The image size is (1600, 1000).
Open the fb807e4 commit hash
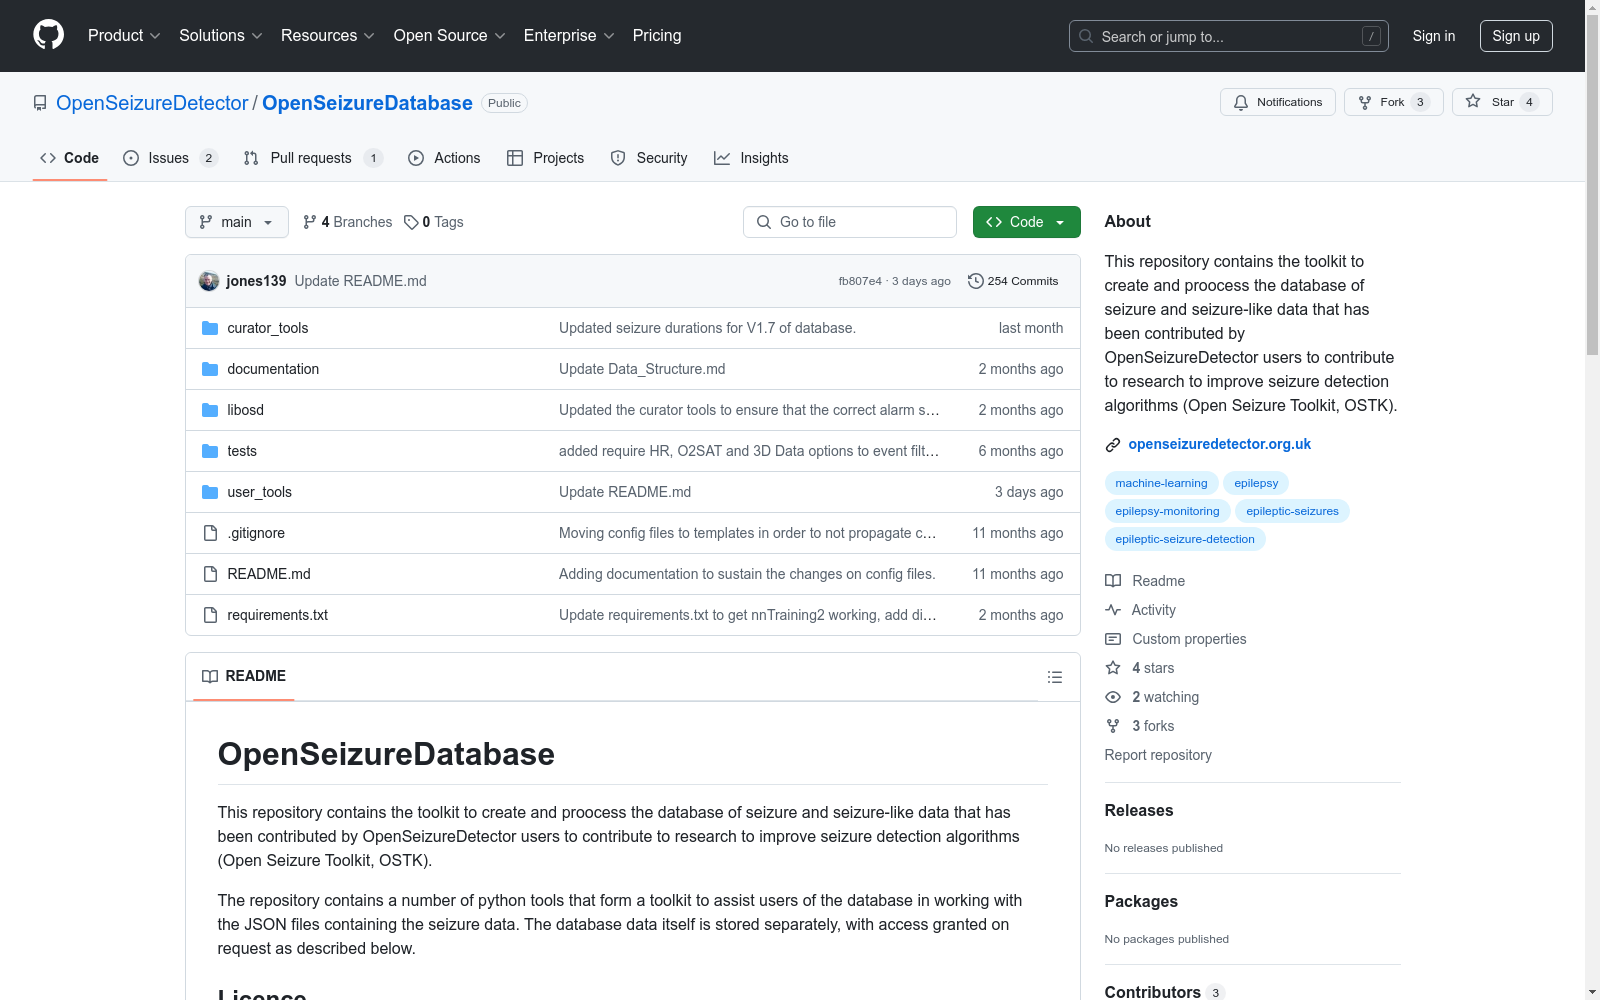(860, 281)
